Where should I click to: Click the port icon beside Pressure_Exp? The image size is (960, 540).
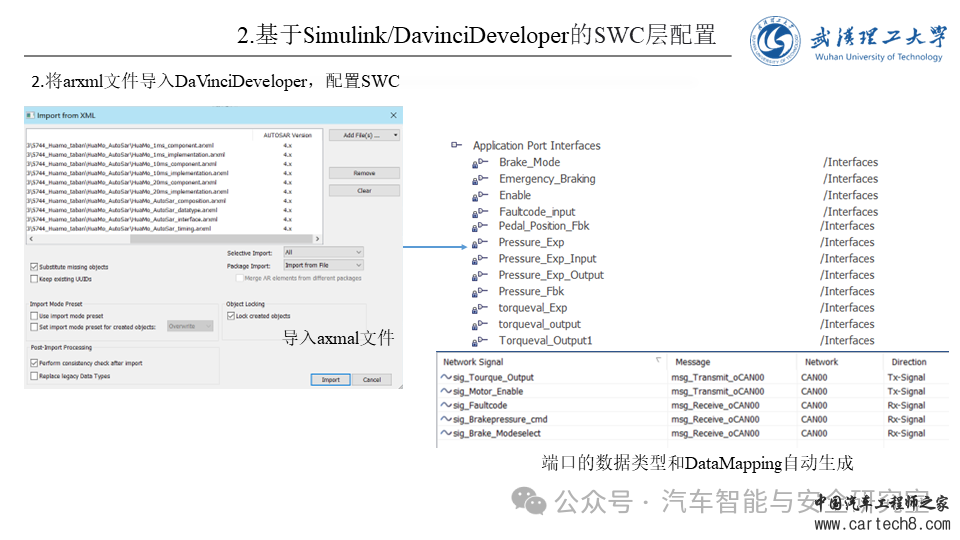(480, 243)
